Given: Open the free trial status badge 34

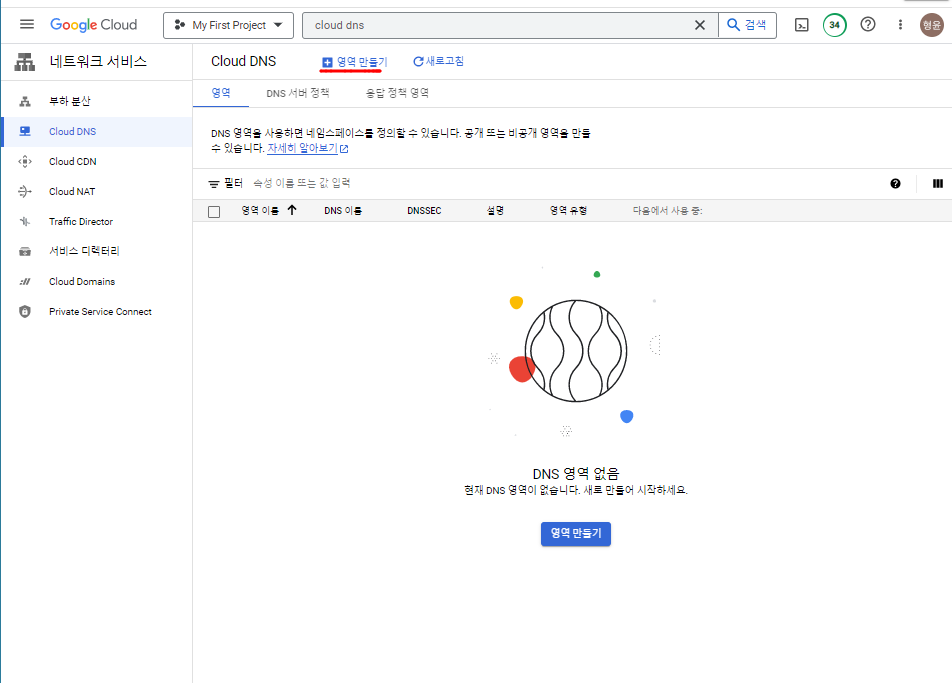Looking at the screenshot, I should coord(835,25).
